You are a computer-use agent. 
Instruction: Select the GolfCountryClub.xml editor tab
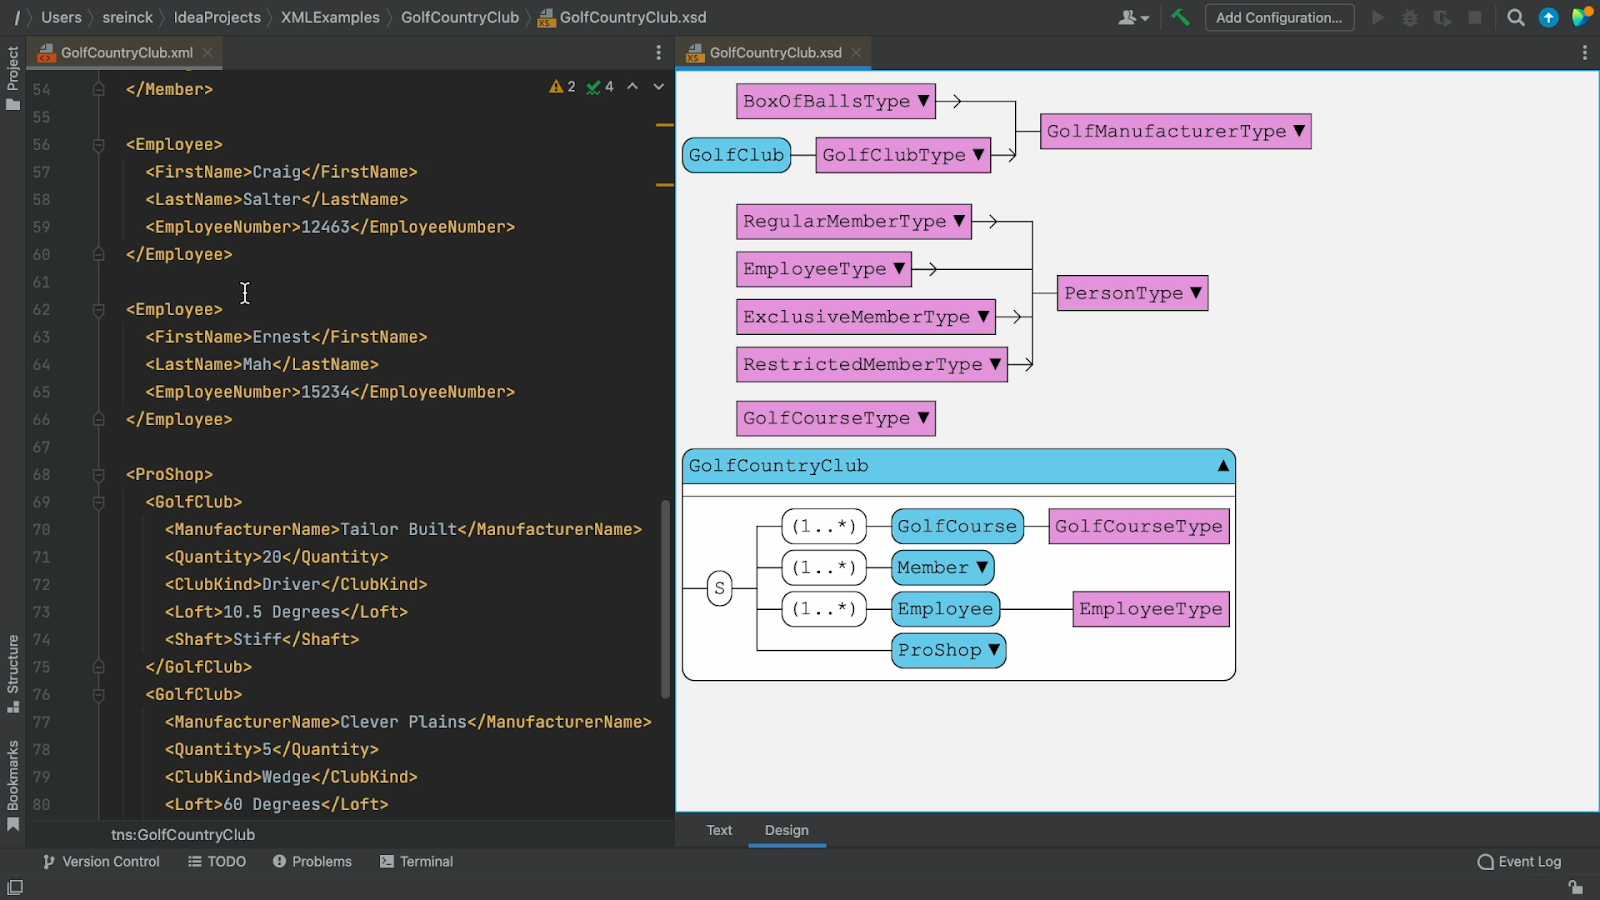coord(126,52)
